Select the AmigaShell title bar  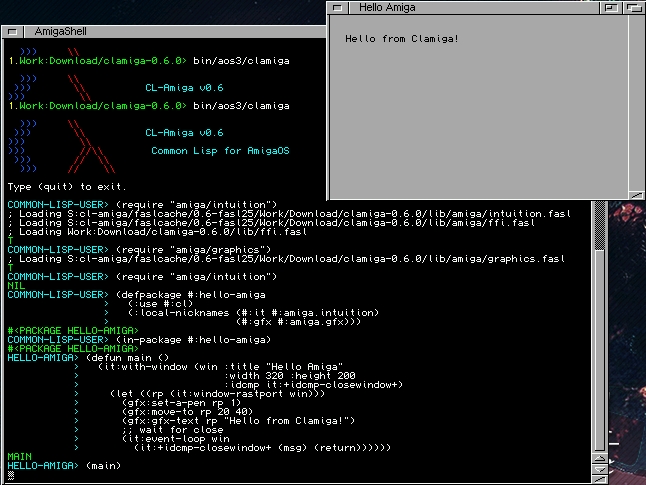175,32
